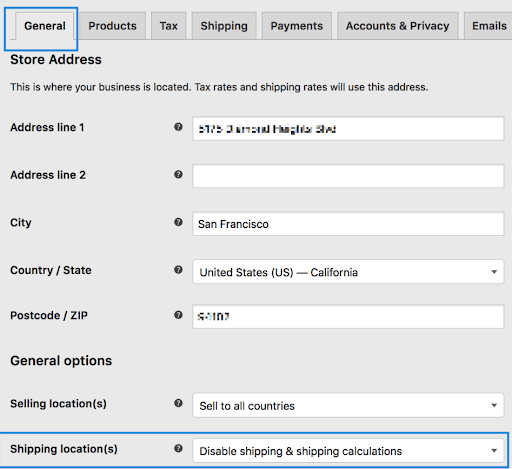
Task: Switch to the Emails tab
Action: click(x=489, y=26)
